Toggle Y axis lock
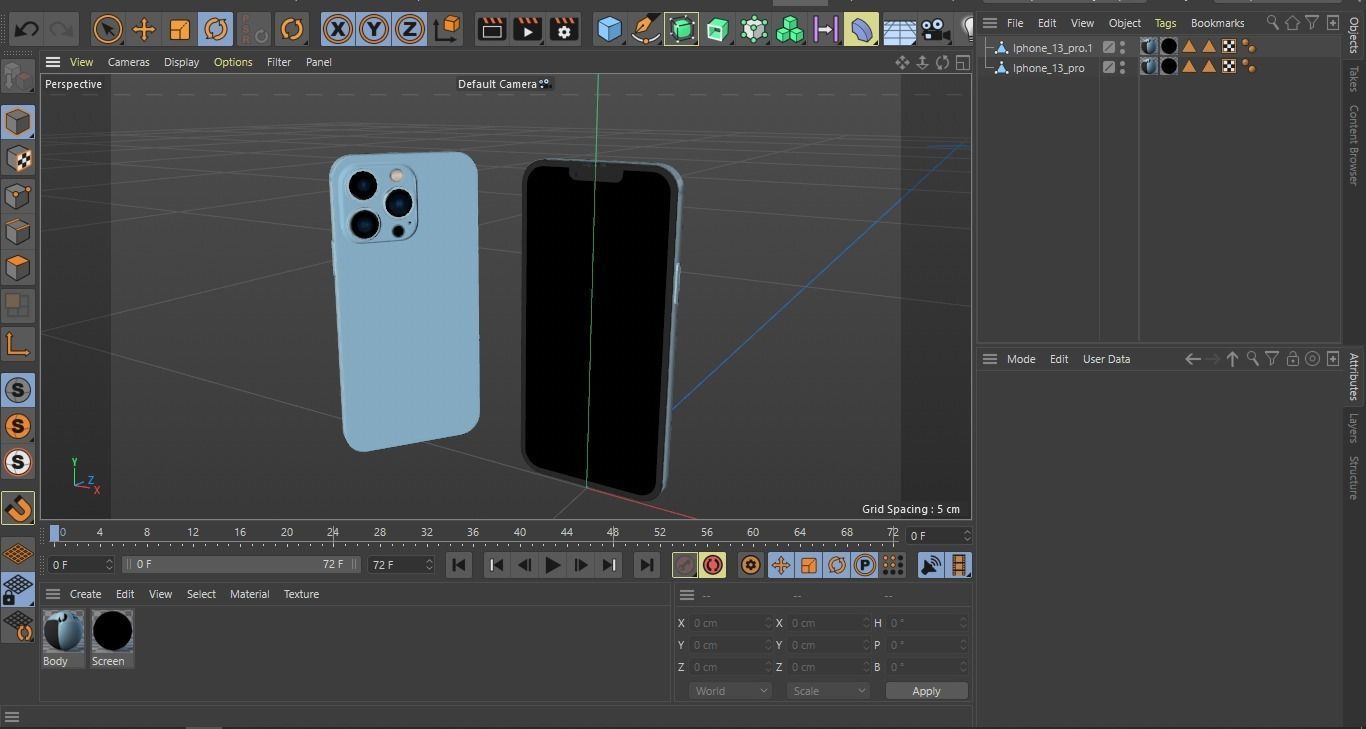 [374, 29]
